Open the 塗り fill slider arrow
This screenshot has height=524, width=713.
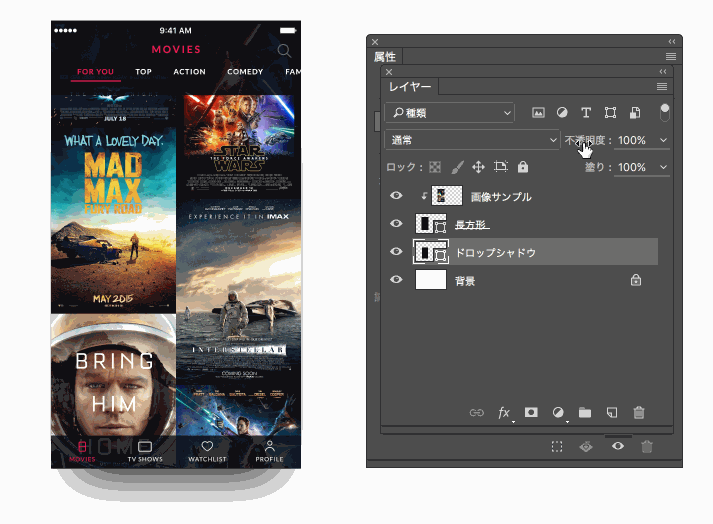tap(663, 167)
